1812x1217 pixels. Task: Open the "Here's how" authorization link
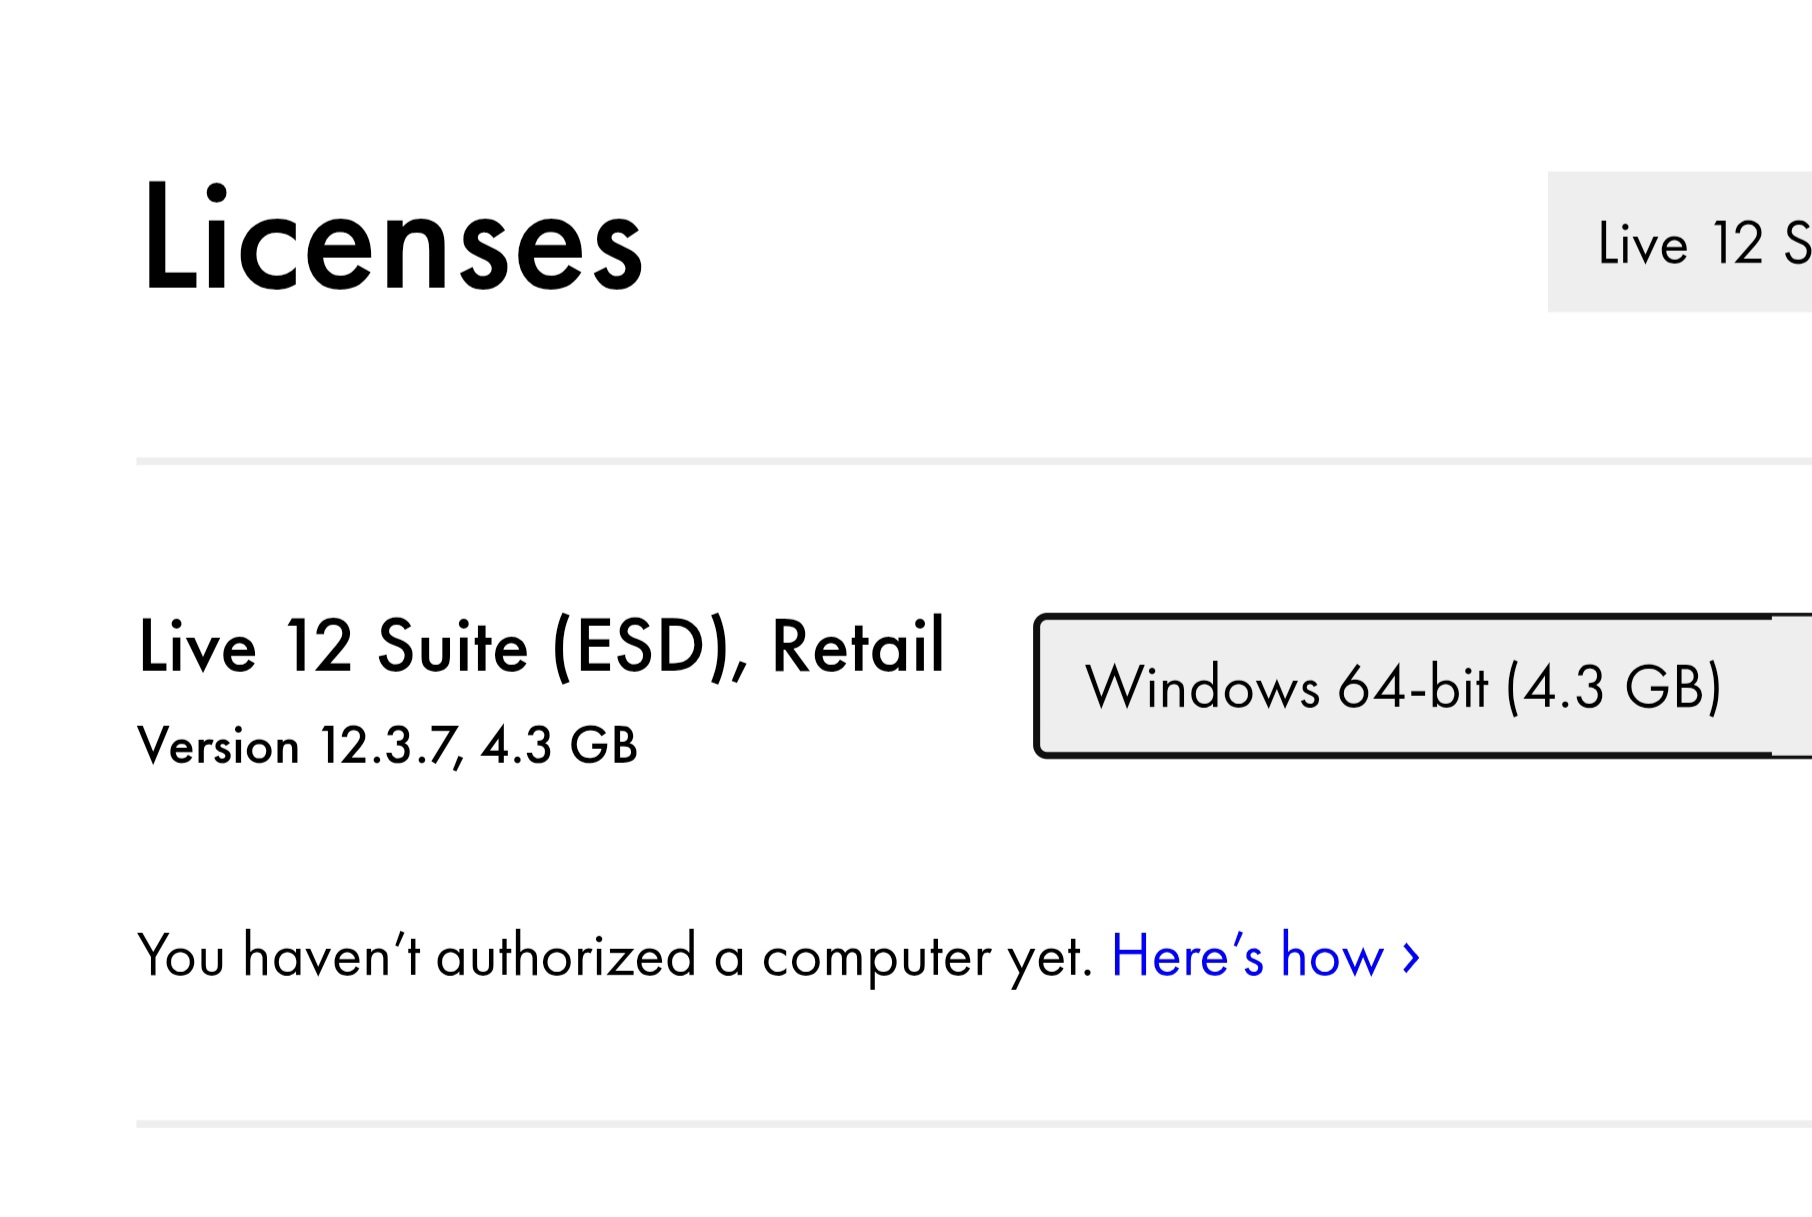(1246, 956)
